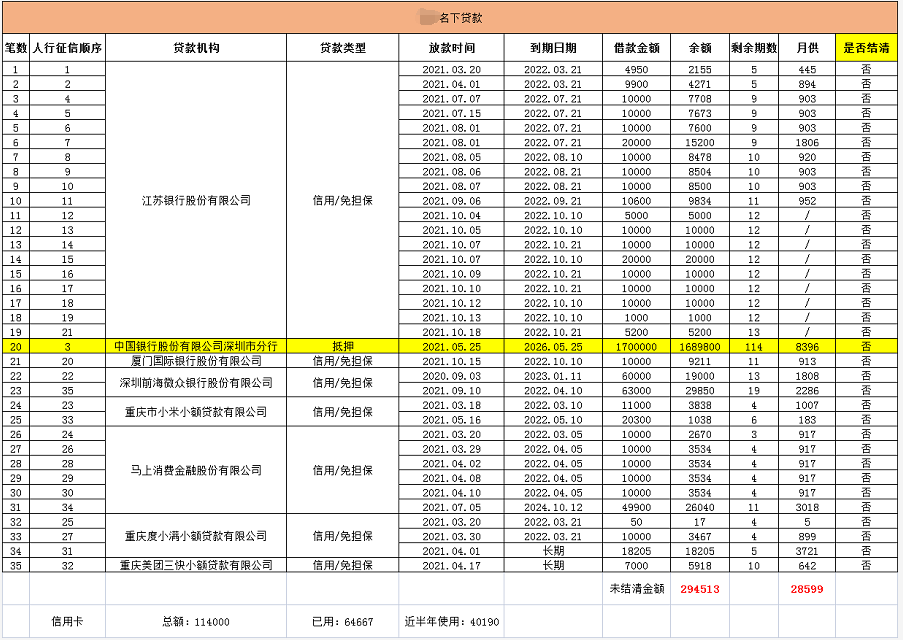Click the 抵押 loan type cell
This screenshot has height=640, width=903.
click(342, 346)
